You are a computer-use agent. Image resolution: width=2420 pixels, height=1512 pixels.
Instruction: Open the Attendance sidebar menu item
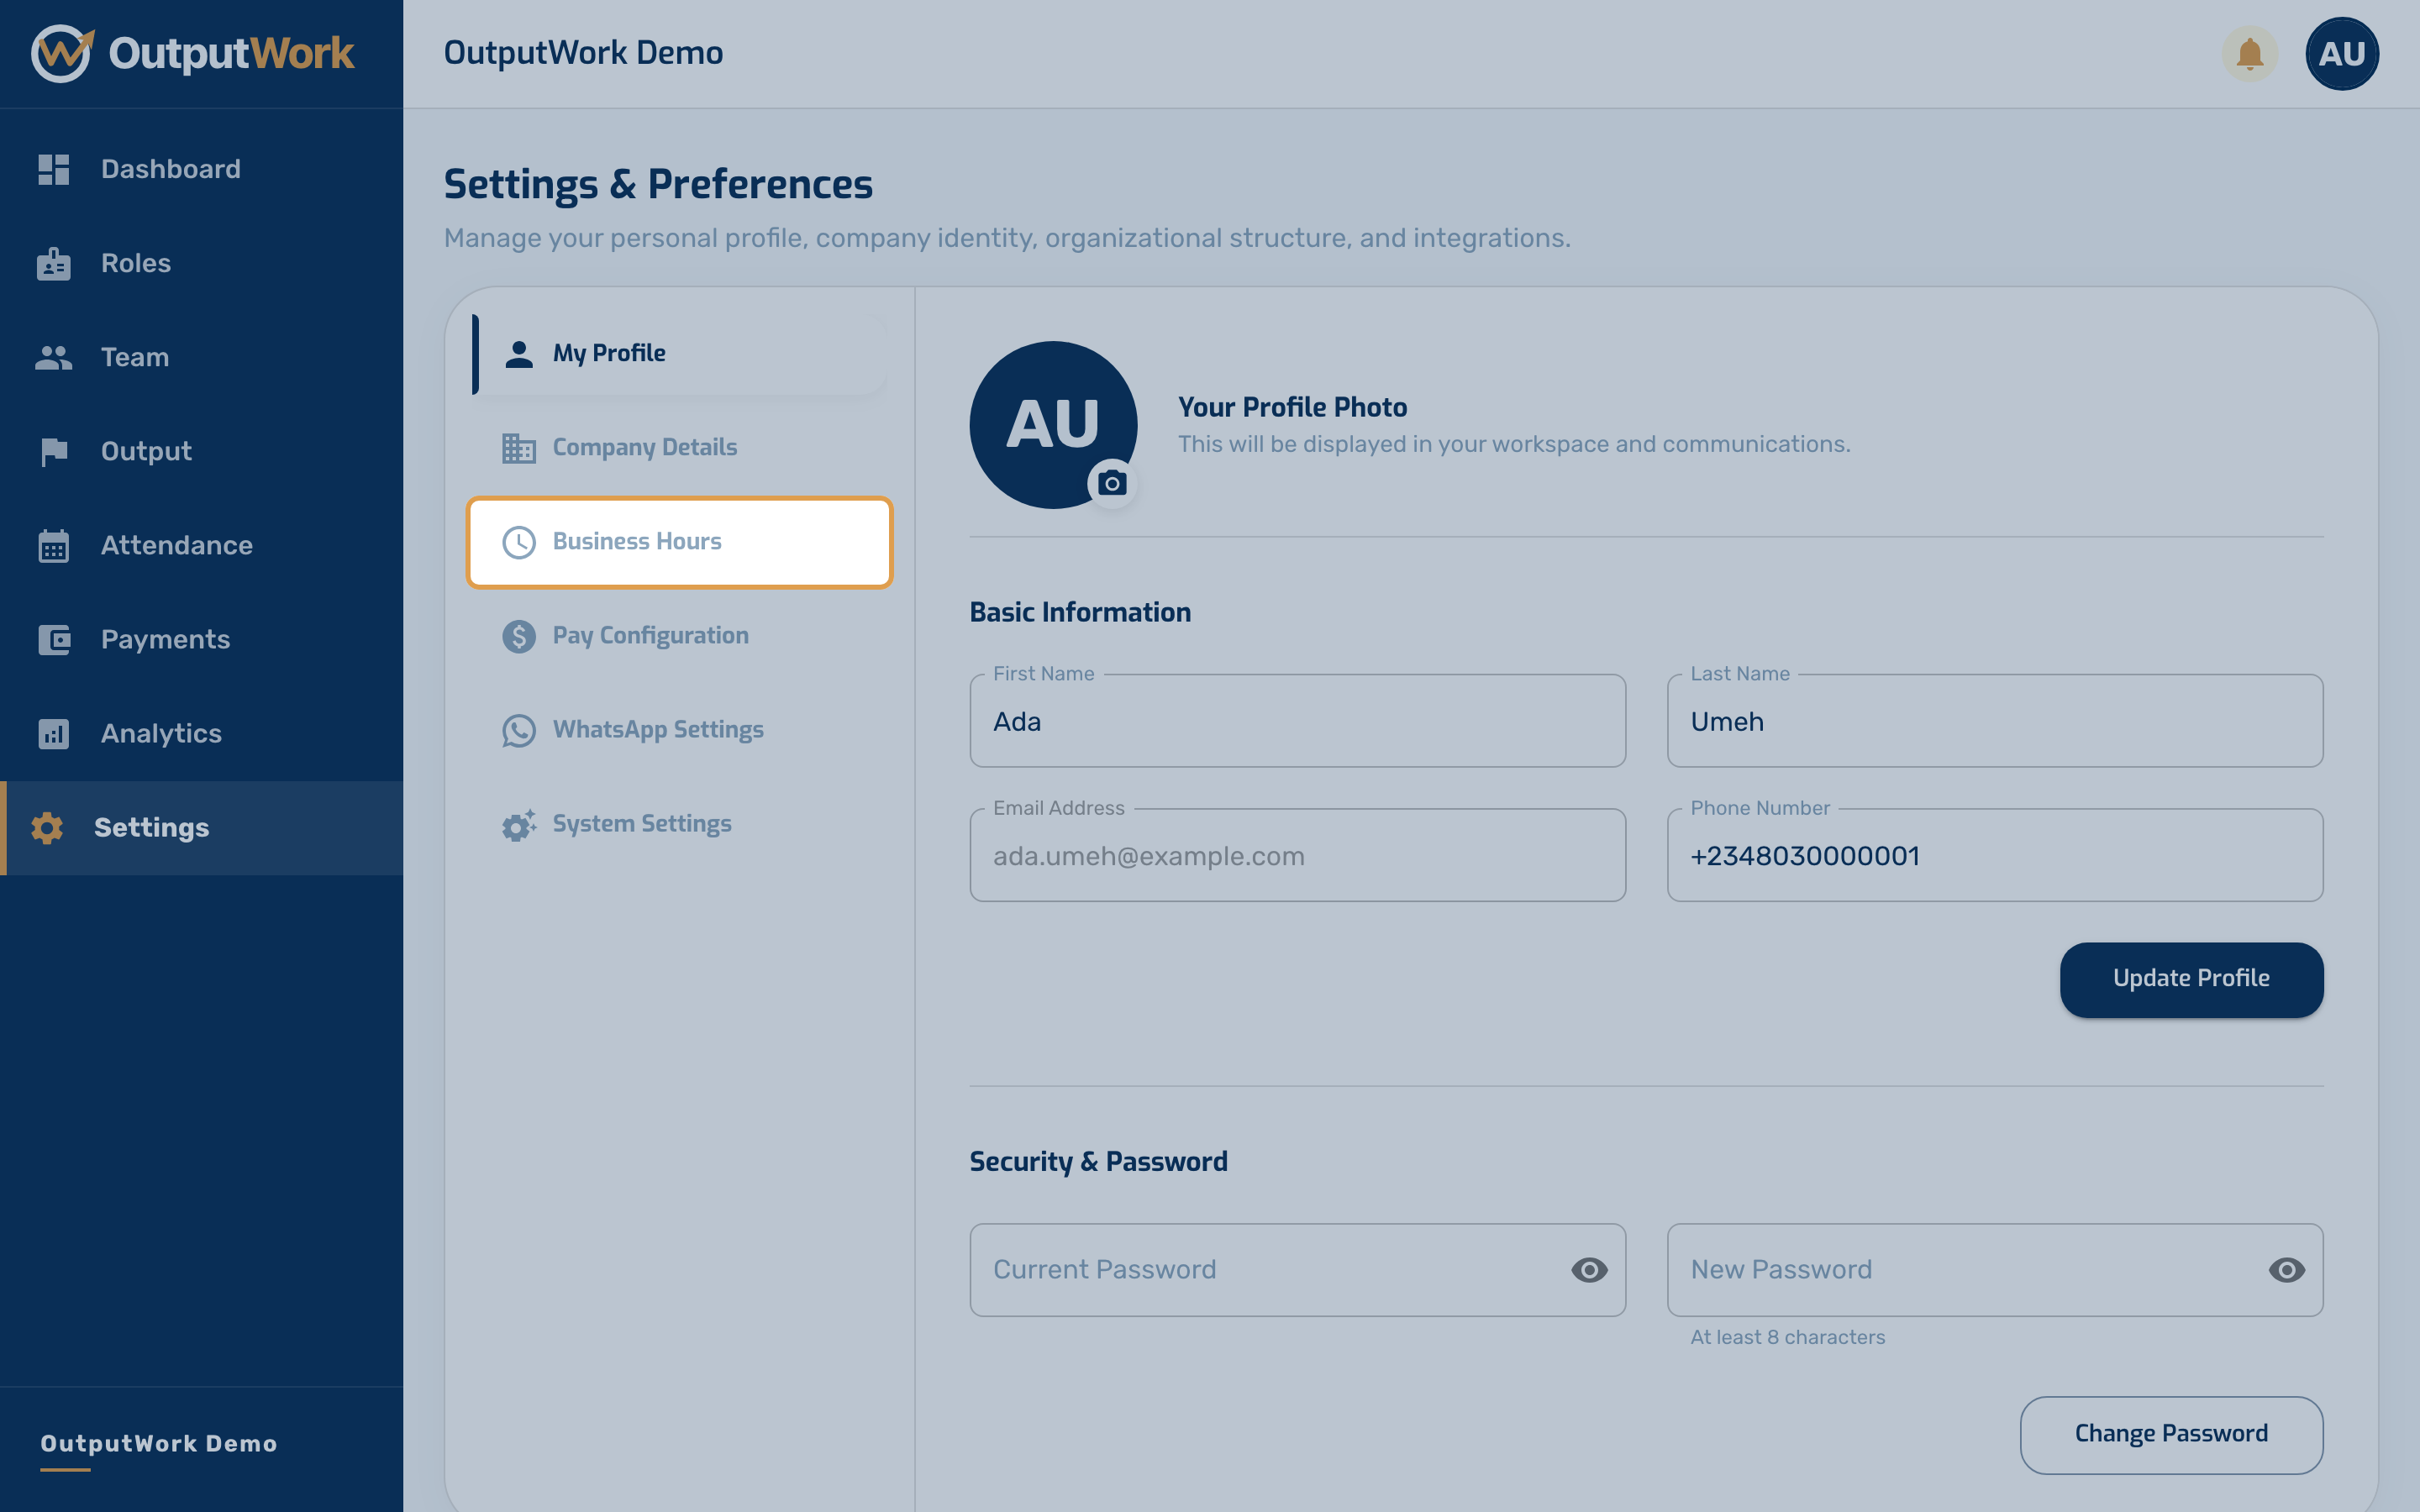[x=201, y=545]
